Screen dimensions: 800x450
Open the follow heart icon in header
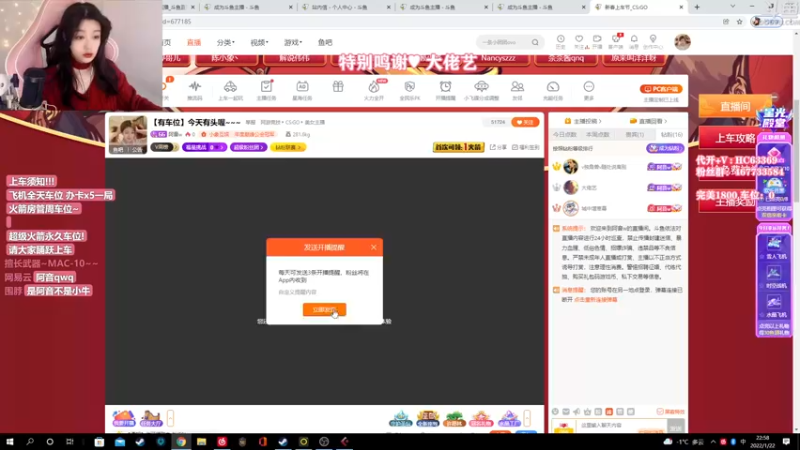pyautogui.click(x=579, y=41)
